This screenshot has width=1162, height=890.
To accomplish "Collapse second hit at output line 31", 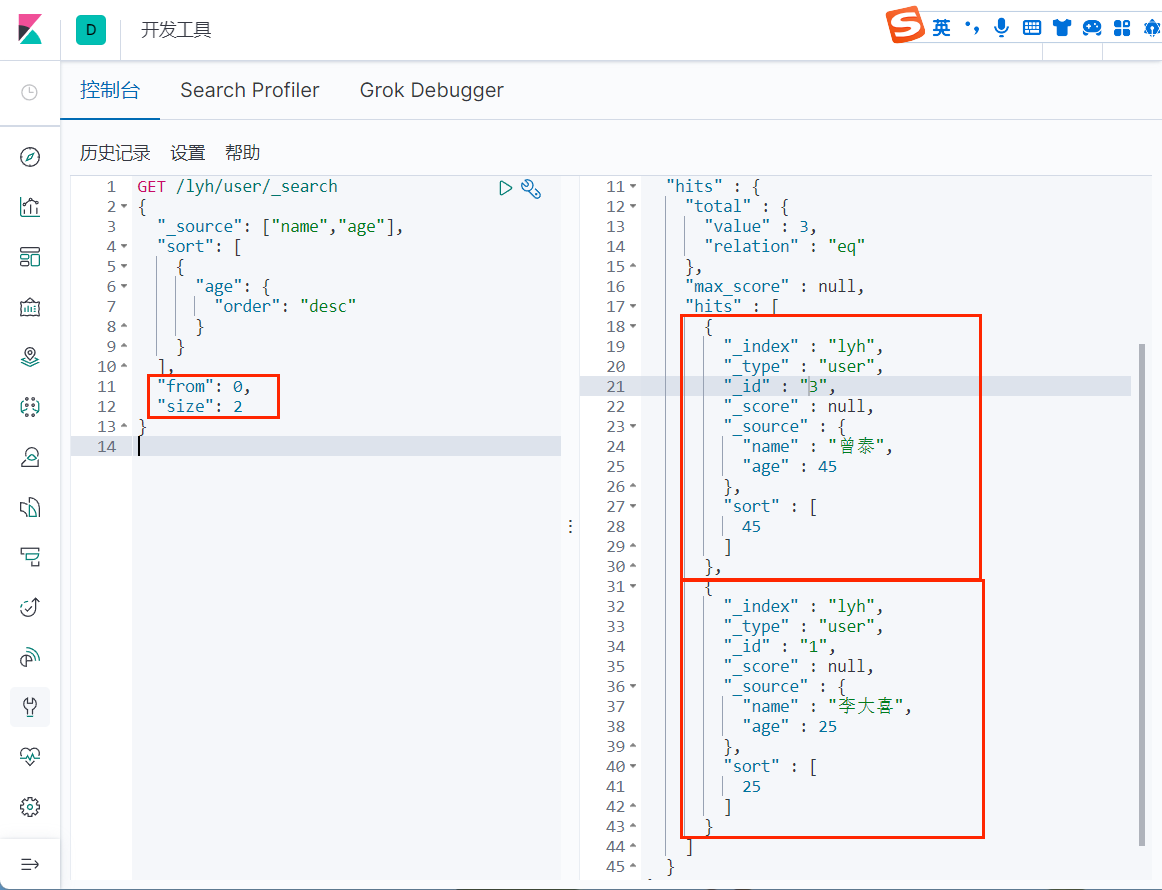I will coord(633,587).
